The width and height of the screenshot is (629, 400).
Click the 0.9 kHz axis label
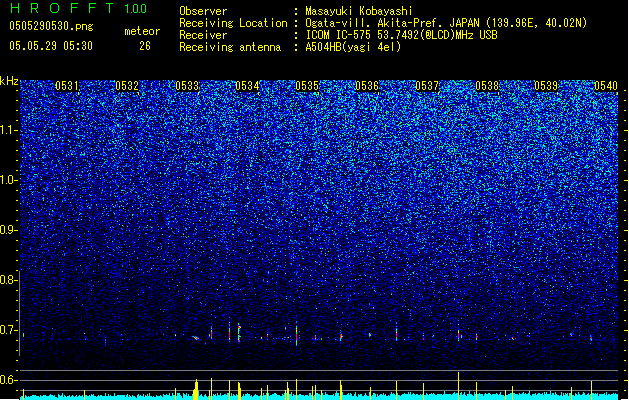[x=9, y=230]
